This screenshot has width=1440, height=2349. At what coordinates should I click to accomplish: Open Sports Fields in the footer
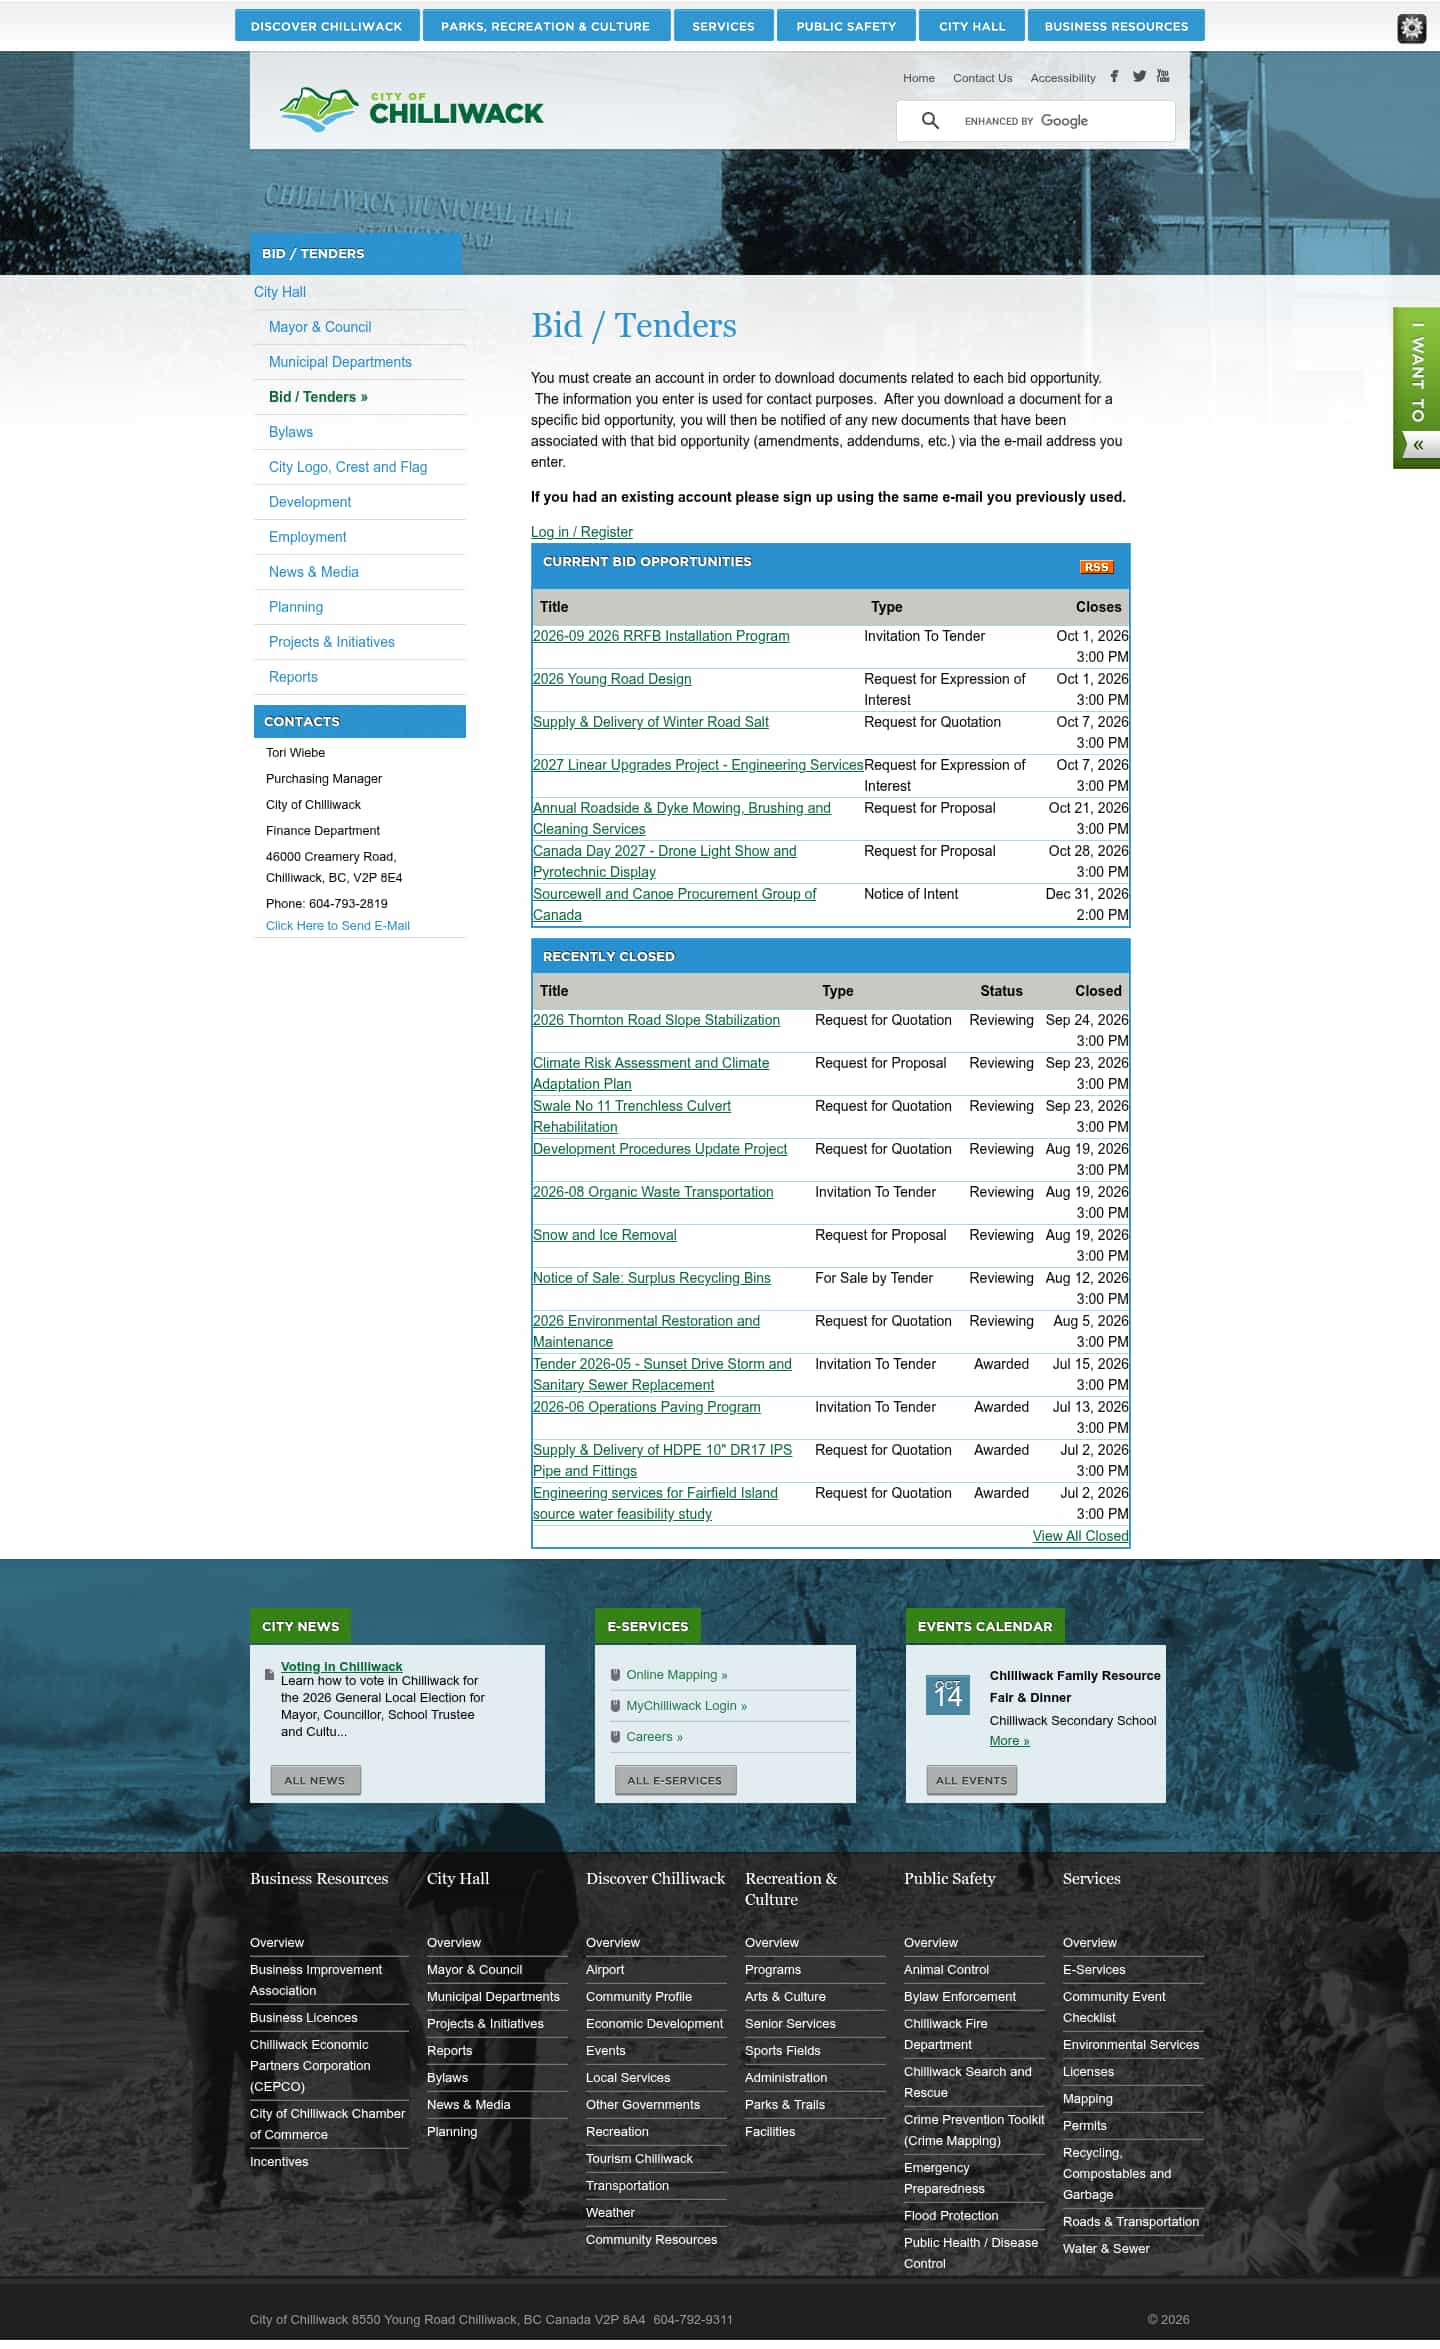[x=783, y=2051]
